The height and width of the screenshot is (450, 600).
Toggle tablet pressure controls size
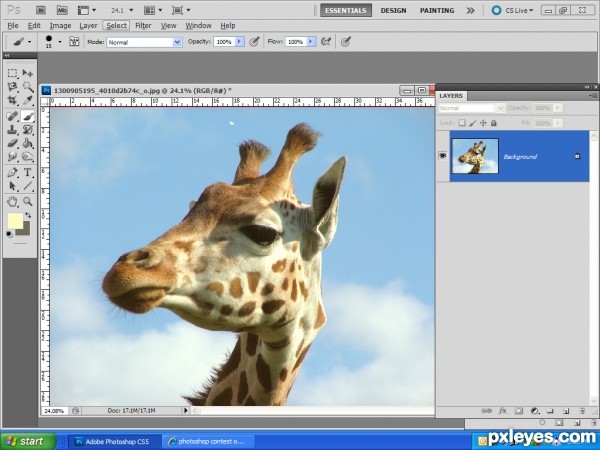pos(346,41)
